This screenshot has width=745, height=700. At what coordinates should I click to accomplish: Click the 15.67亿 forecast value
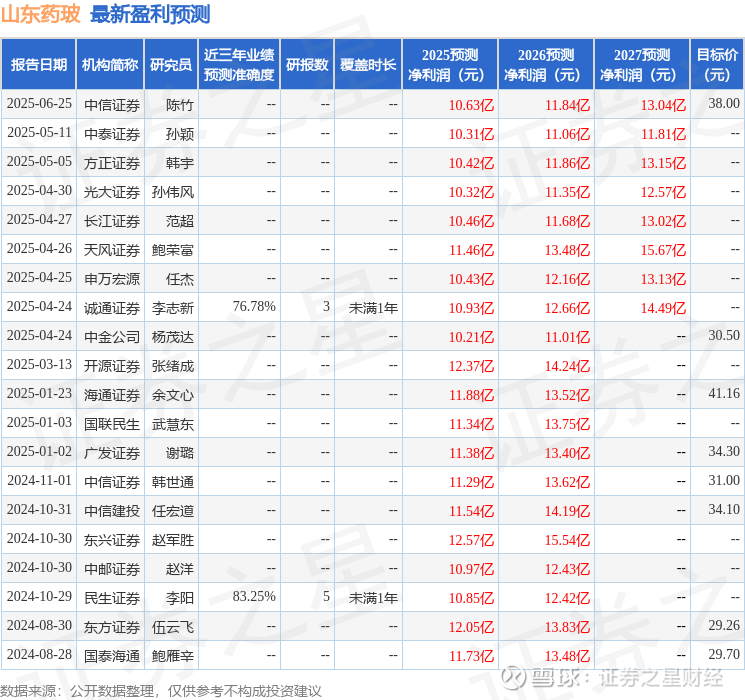click(x=663, y=250)
